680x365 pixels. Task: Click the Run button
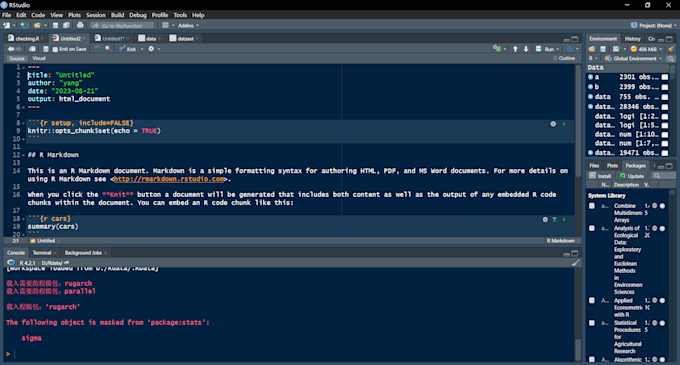click(x=545, y=49)
